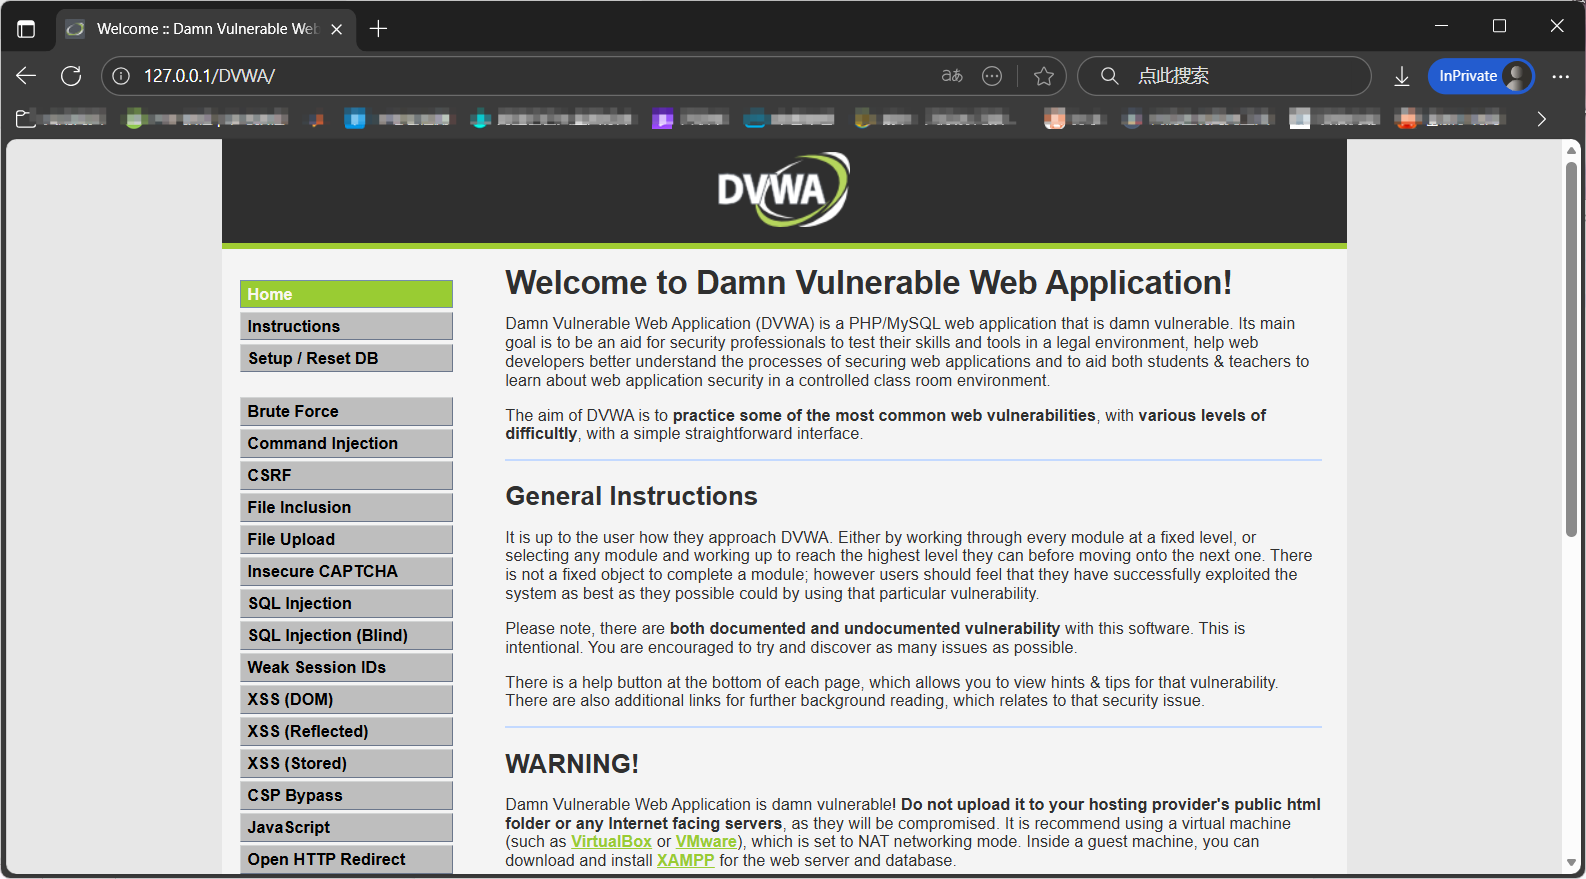
Task: Open the tab actions menu icon
Action: (x=26, y=29)
